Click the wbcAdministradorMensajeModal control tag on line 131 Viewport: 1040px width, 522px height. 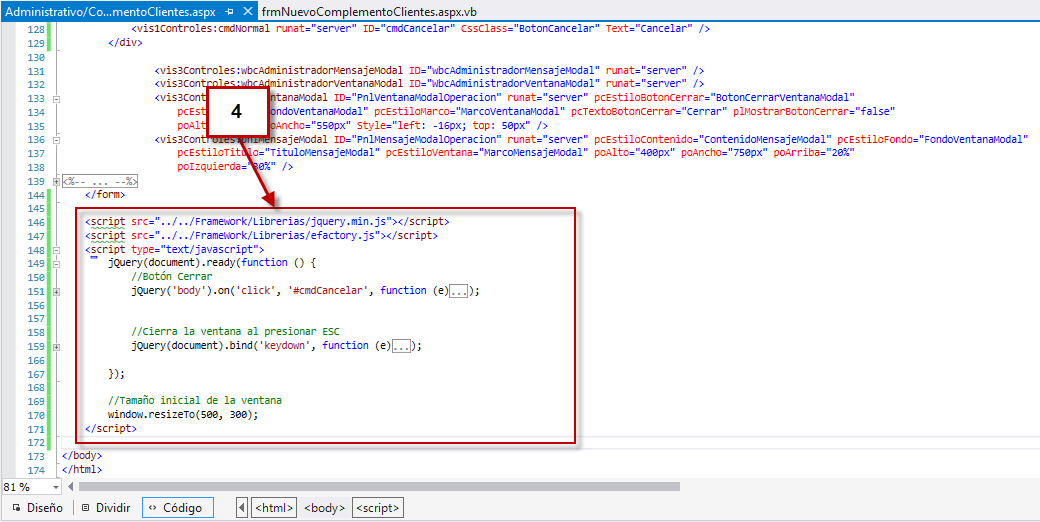(x=279, y=71)
